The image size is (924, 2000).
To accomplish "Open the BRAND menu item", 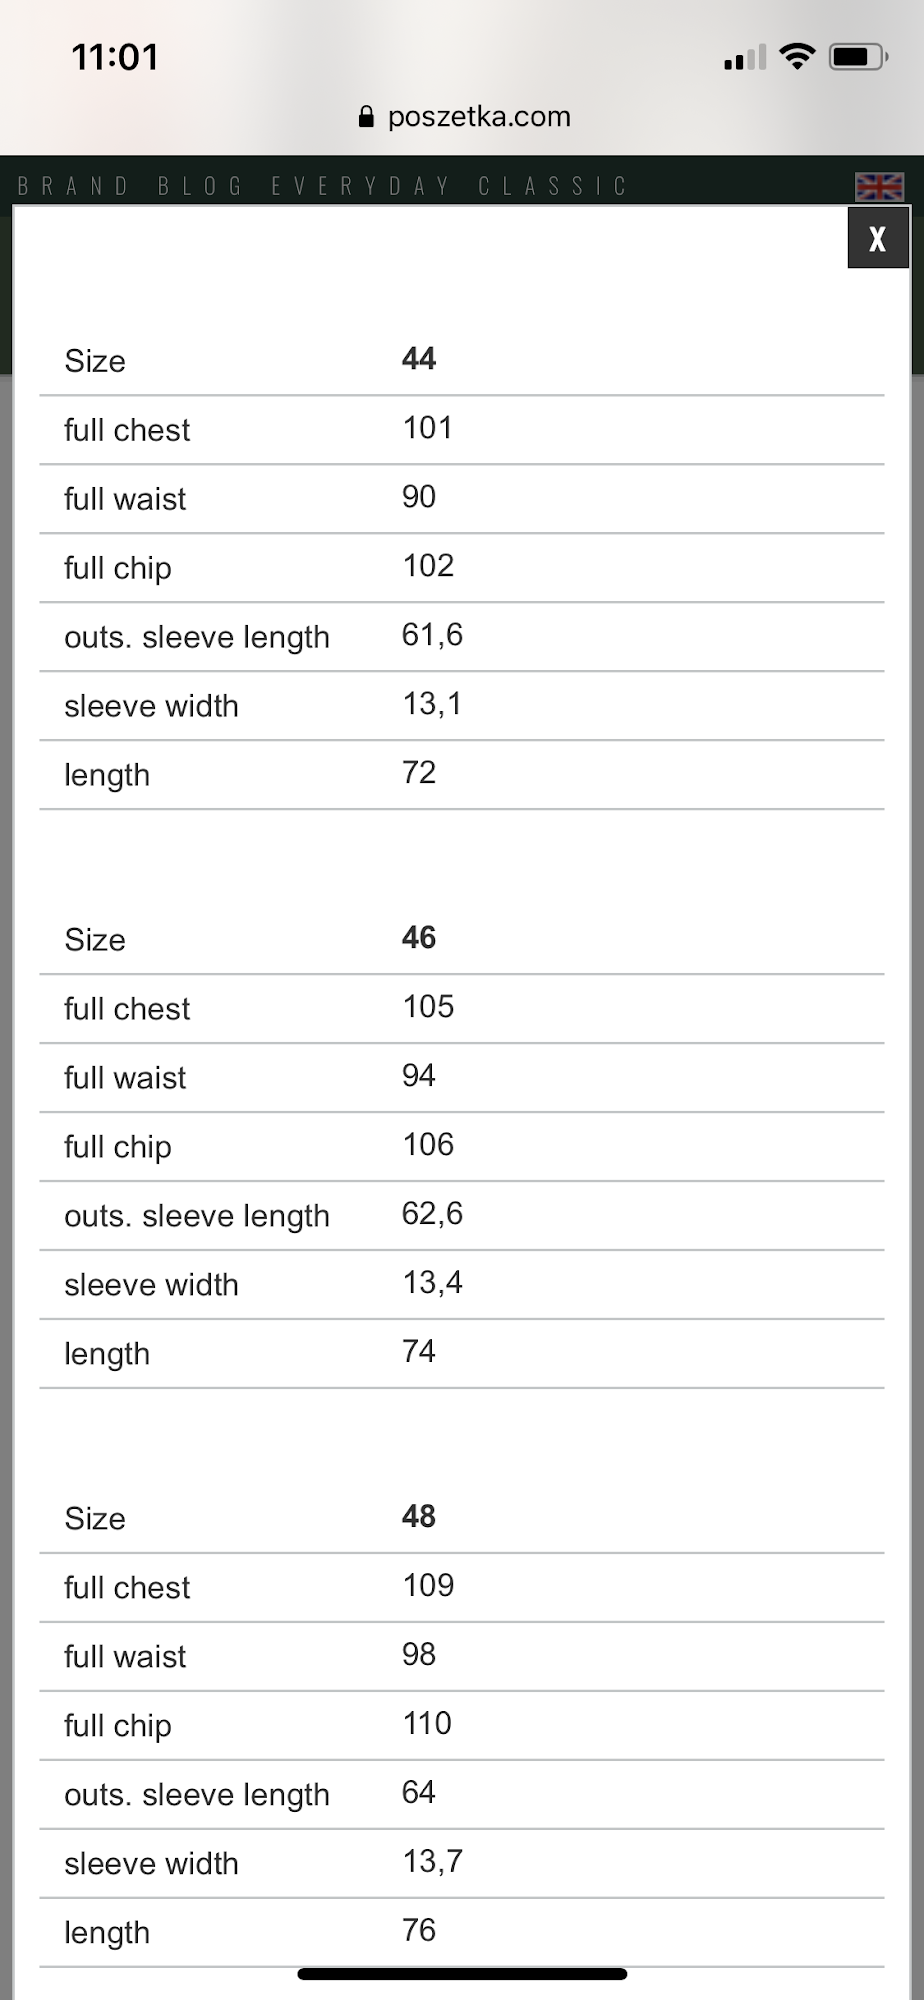I will tap(73, 186).
